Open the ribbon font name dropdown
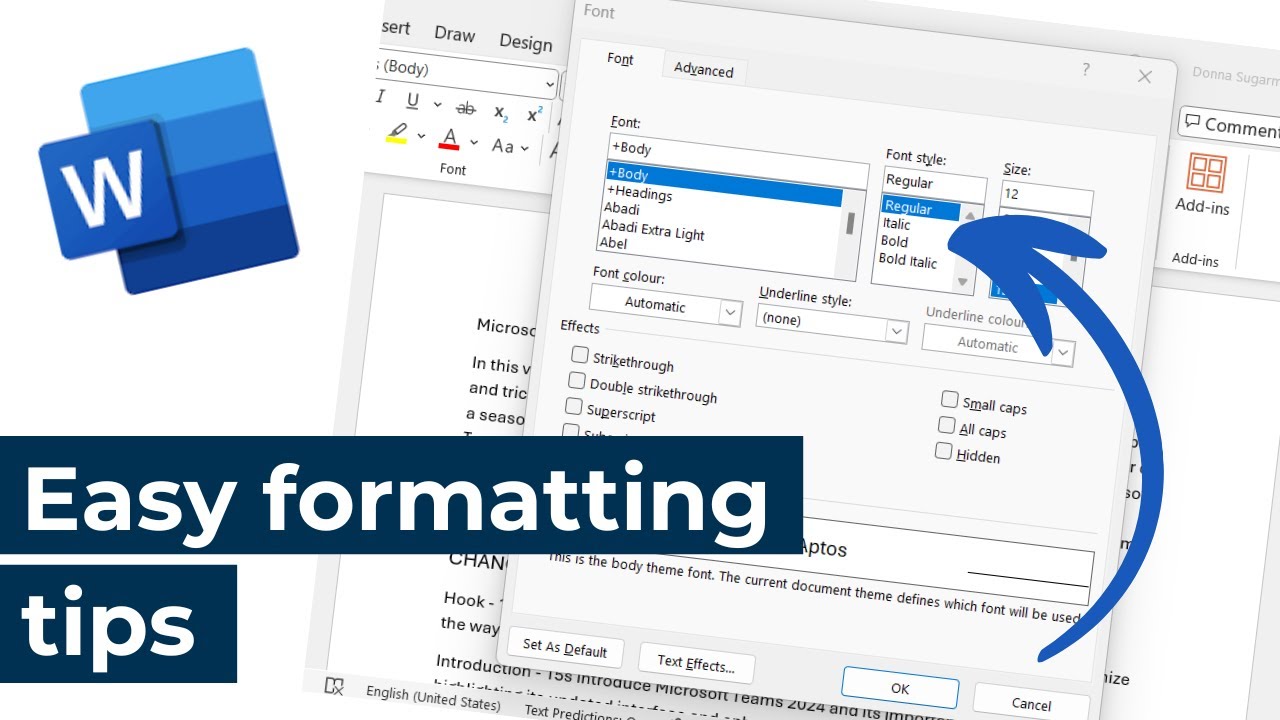This screenshot has width=1280, height=720. (x=549, y=84)
